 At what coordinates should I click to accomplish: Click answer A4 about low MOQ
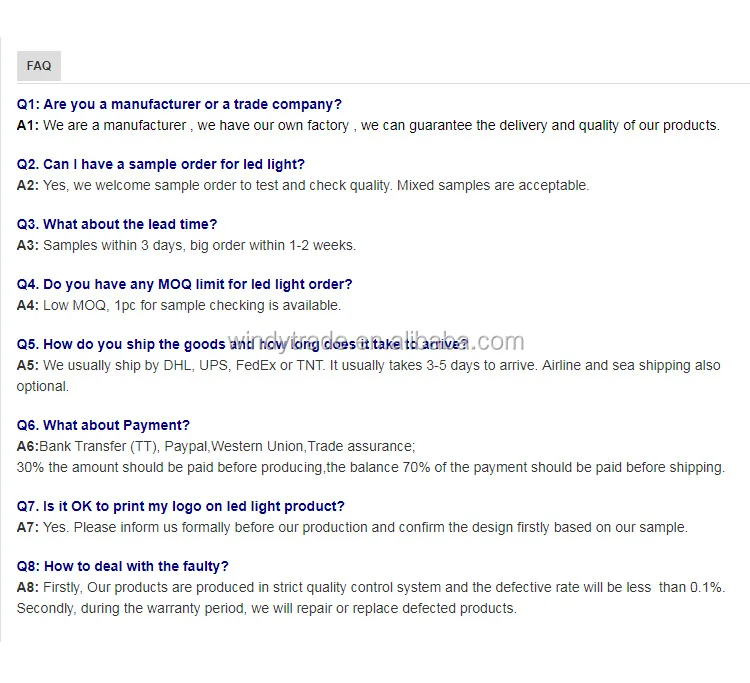179,305
